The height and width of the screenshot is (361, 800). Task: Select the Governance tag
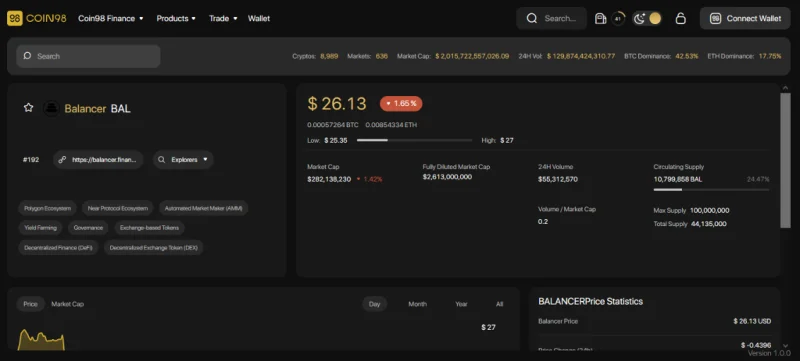(88, 228)
